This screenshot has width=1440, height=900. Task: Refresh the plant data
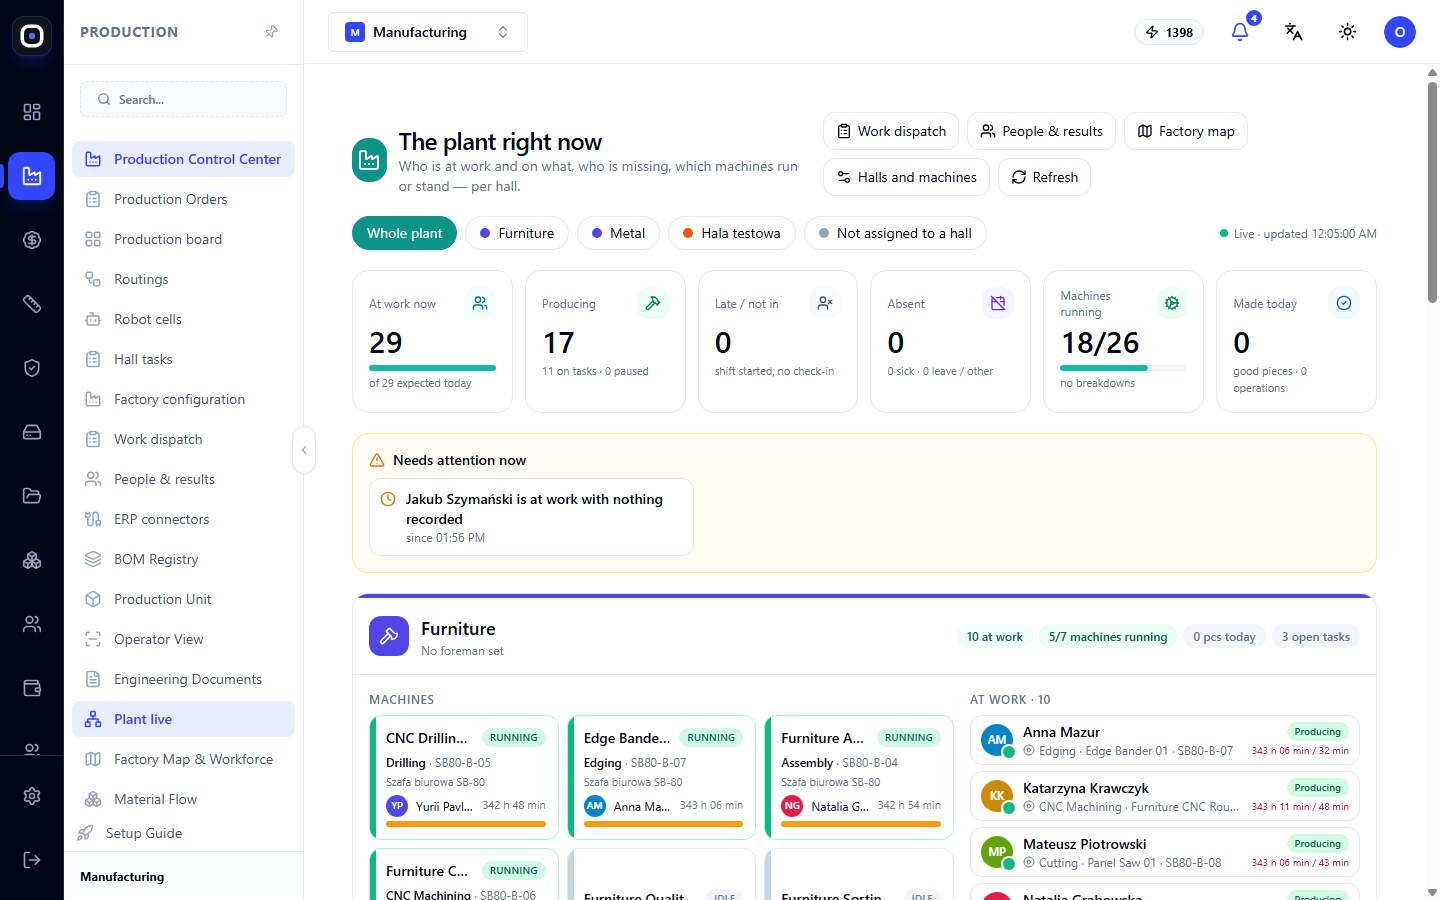[x=1044, y=177]
